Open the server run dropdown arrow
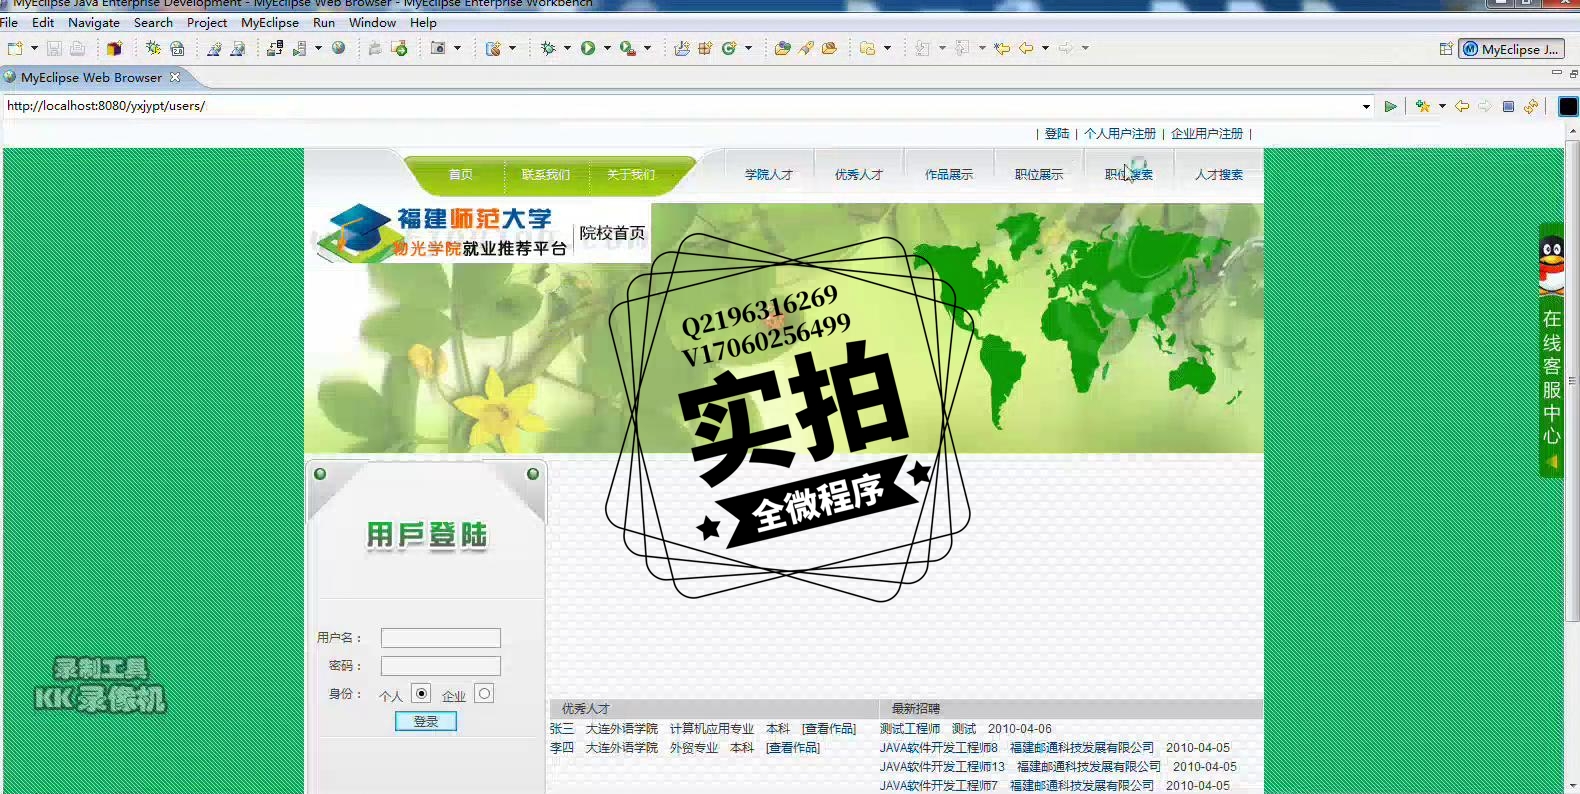The image size is (1580, 794). (319, 48)
